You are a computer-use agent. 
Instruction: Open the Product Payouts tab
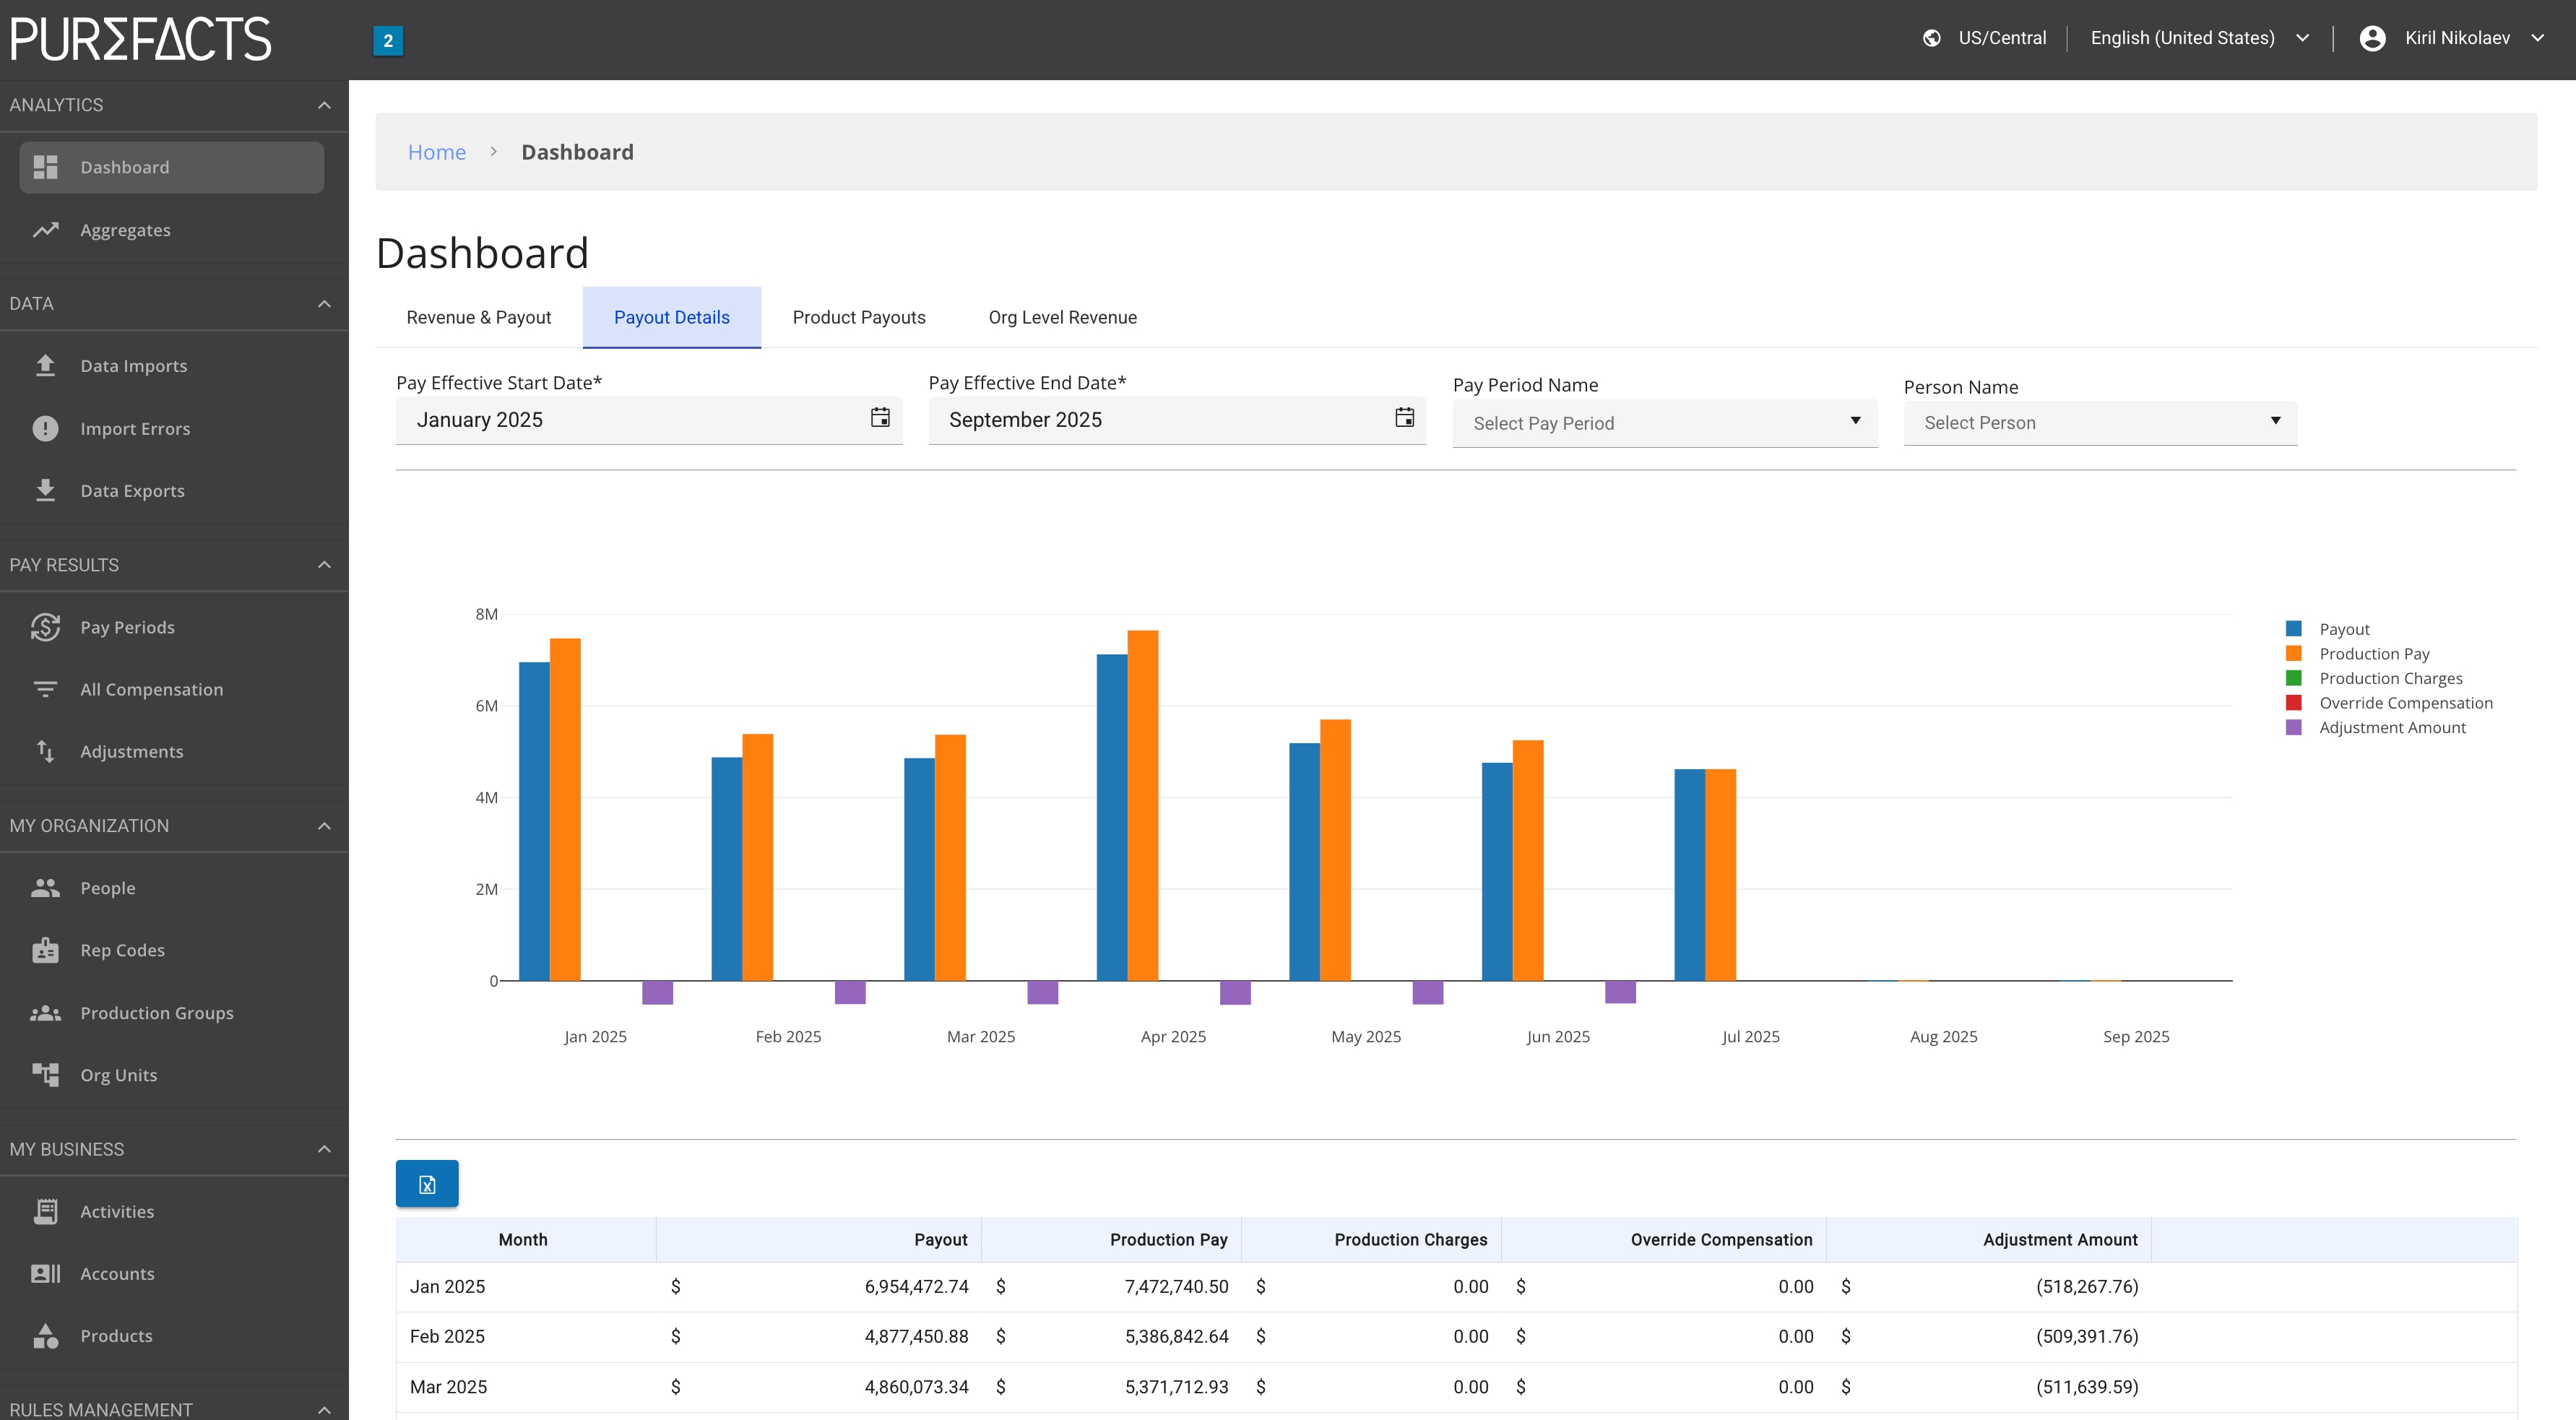(x=859, y=317)
